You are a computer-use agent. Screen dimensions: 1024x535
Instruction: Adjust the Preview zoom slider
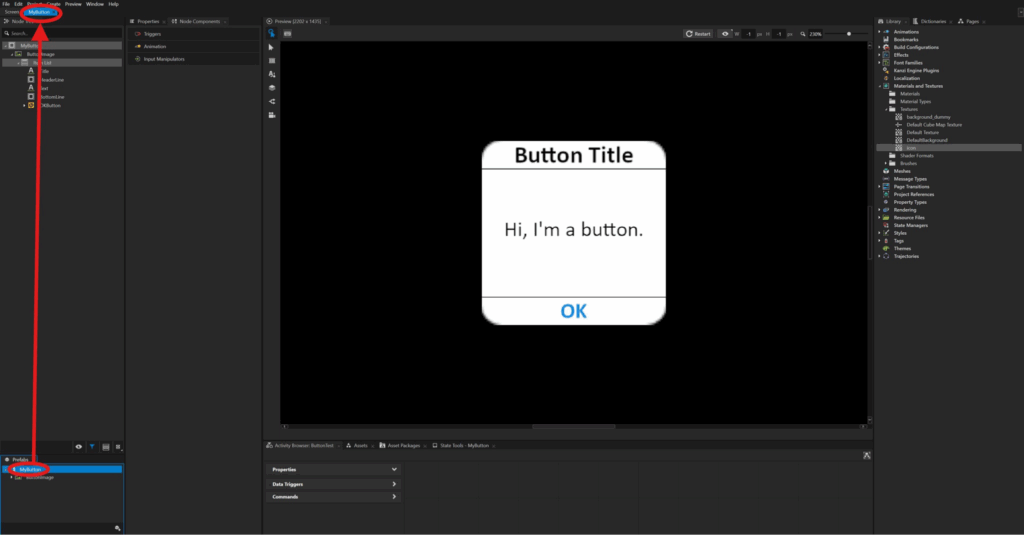click(x=848, y=34)
